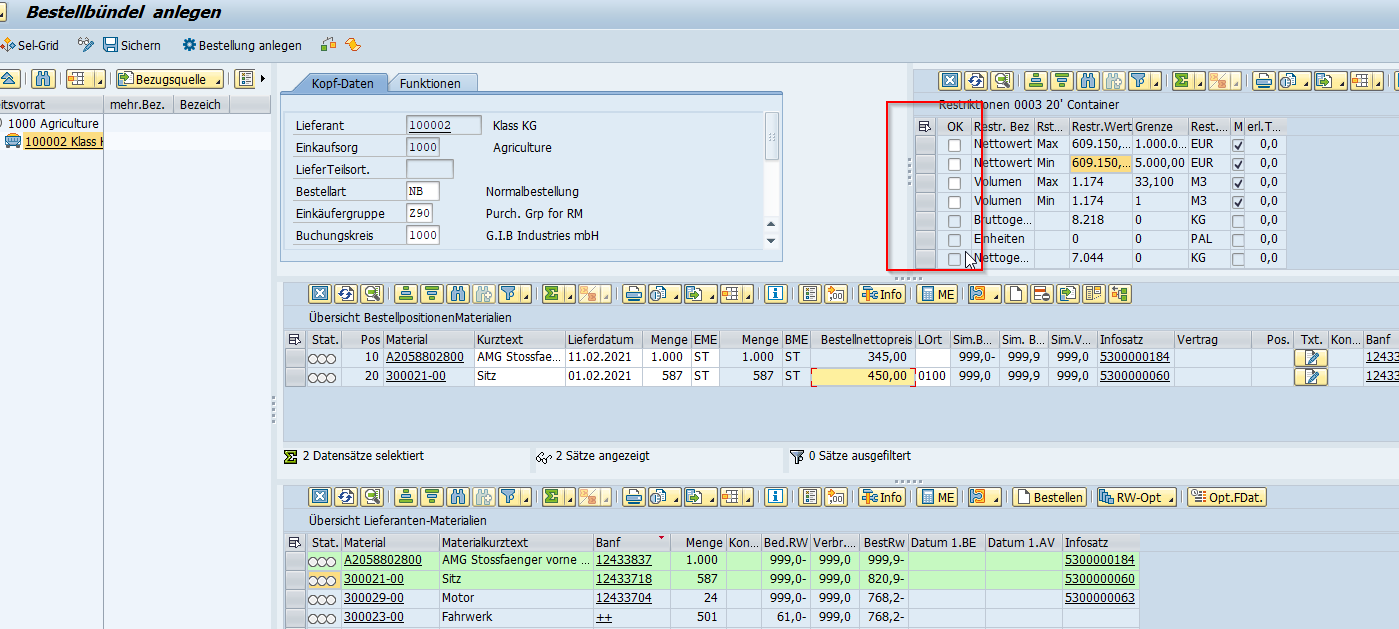Click sort ascending icon in the Restriktionen toolbar
The image size is (1399, 629).
[x=1034, y=81]
